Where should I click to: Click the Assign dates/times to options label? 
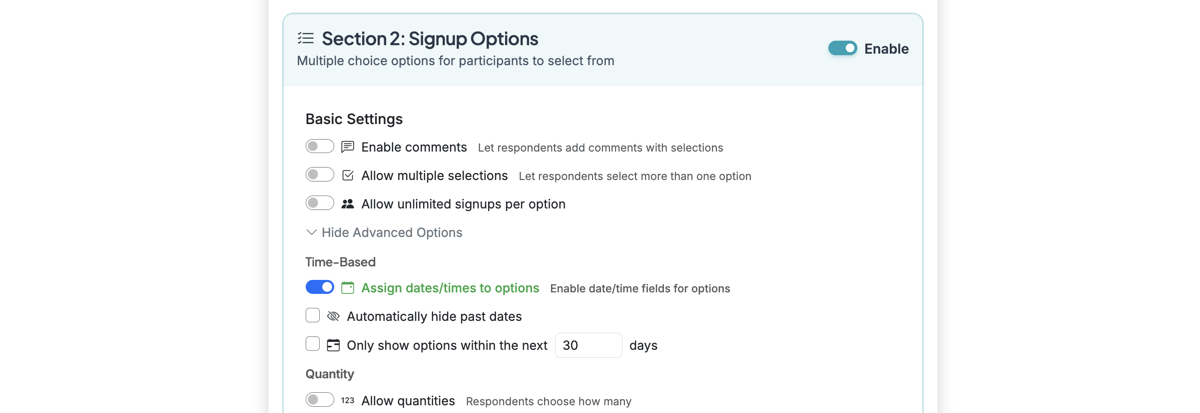click(x=450, y=288)
